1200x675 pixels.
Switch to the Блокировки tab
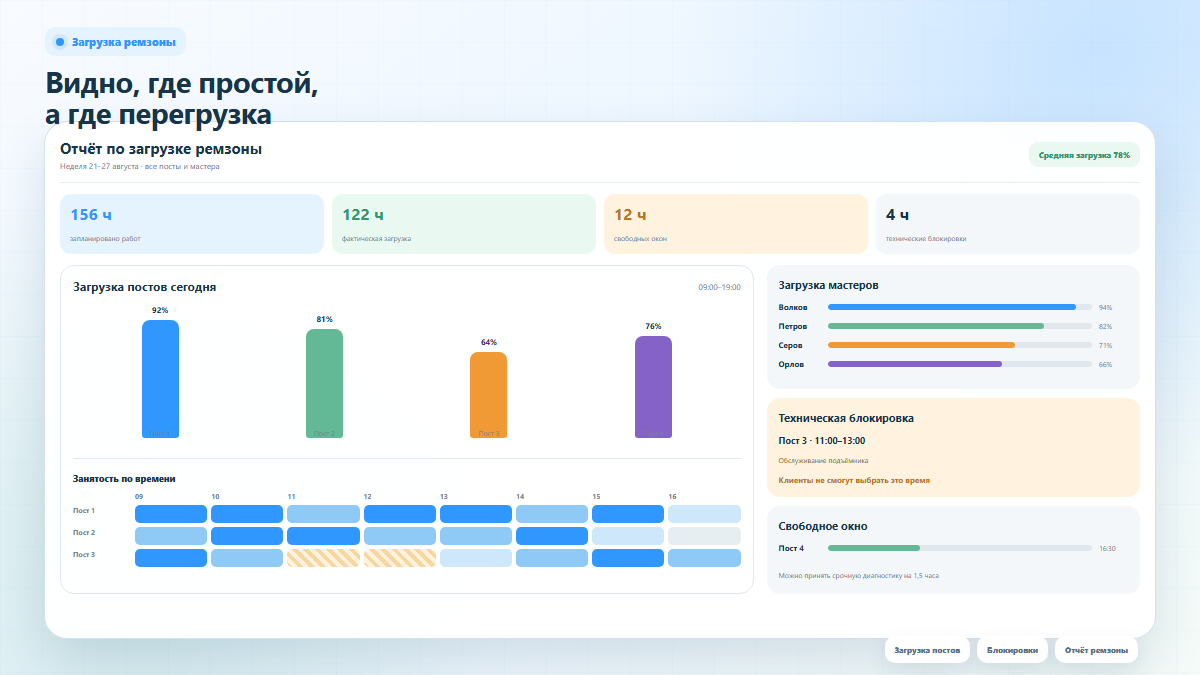point(1012,650)
